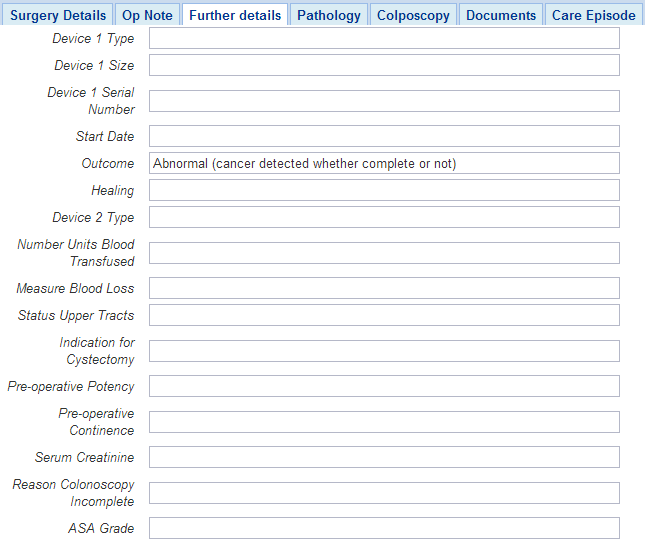Open the Colposcopy tab
The width and height of the screenshot is (645, 549).
coord(413,15)
